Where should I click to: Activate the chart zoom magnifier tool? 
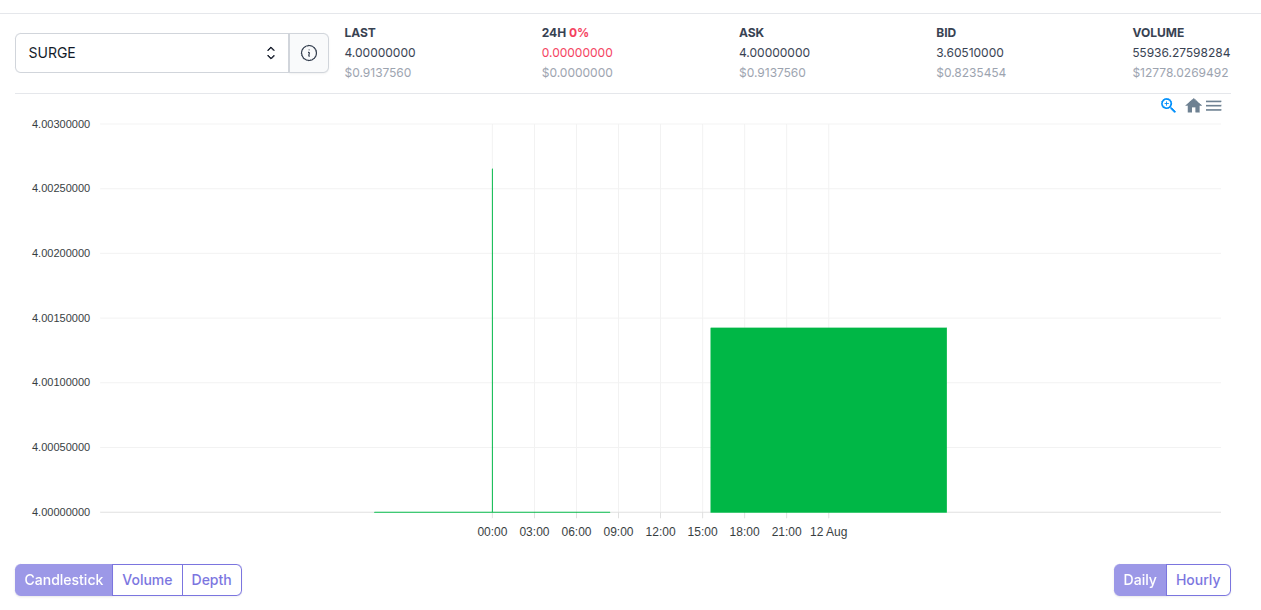point(1168,105)
